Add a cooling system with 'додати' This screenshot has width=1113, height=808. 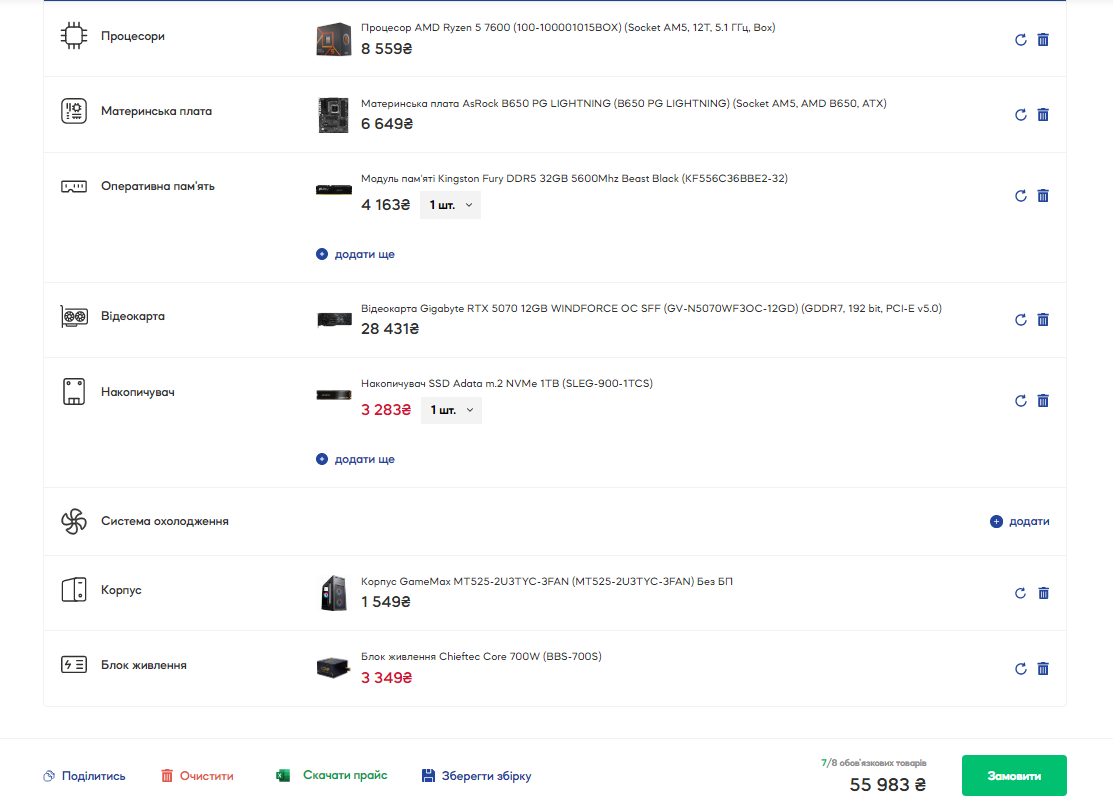click(x=1019, y=522)
